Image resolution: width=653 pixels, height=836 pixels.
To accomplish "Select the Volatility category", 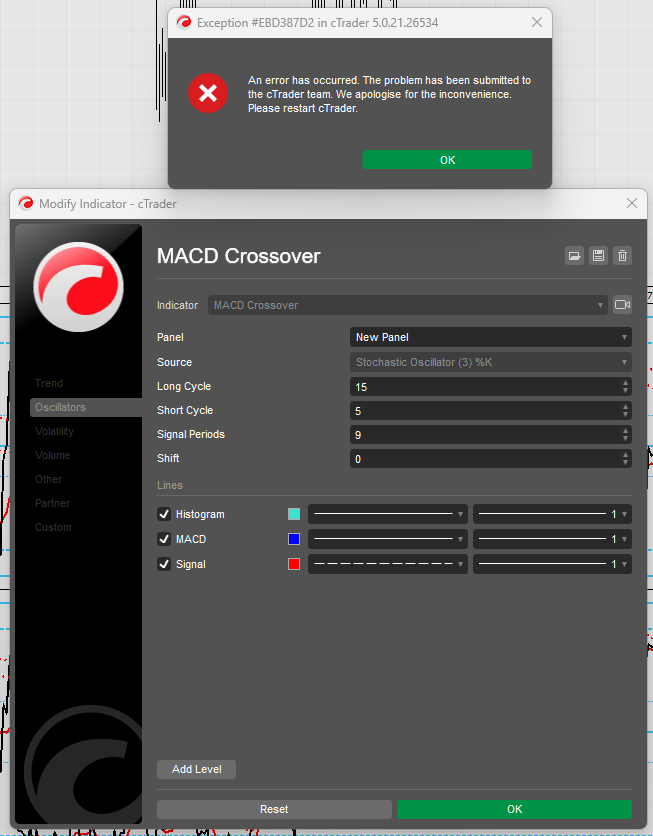I will tap(54, 431).
